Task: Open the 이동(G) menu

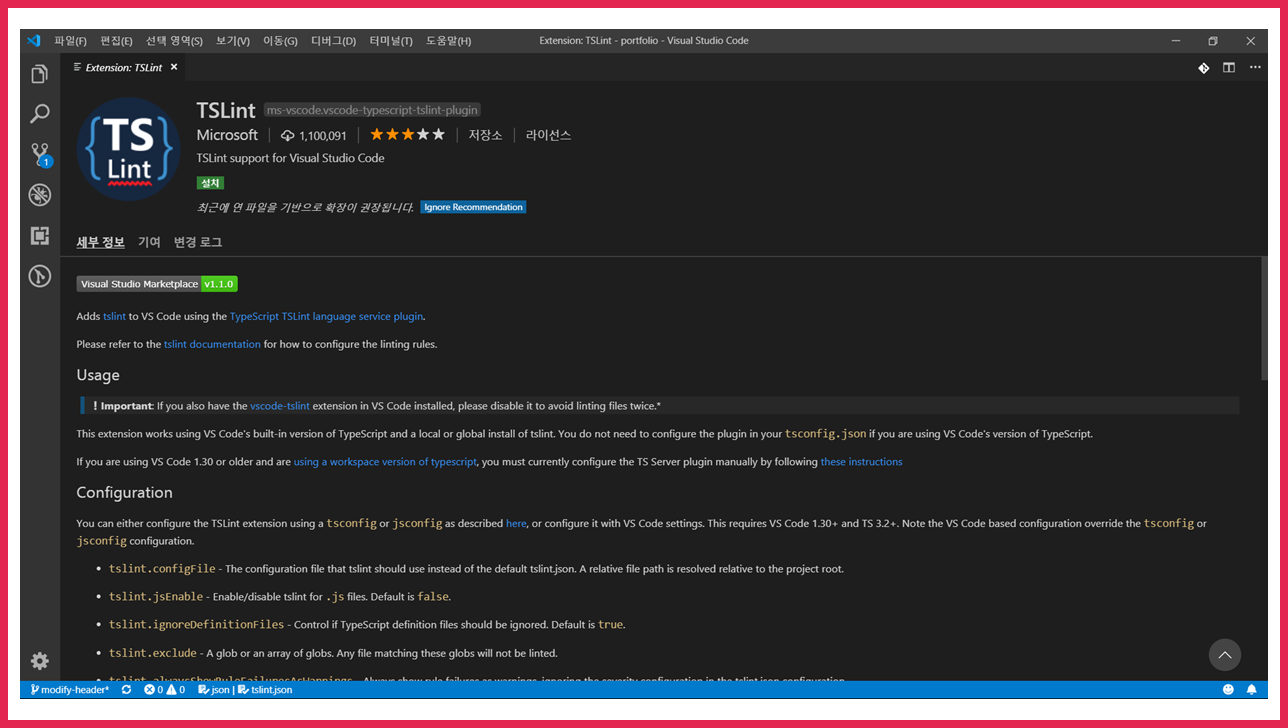Action: (x=280, y=41)
